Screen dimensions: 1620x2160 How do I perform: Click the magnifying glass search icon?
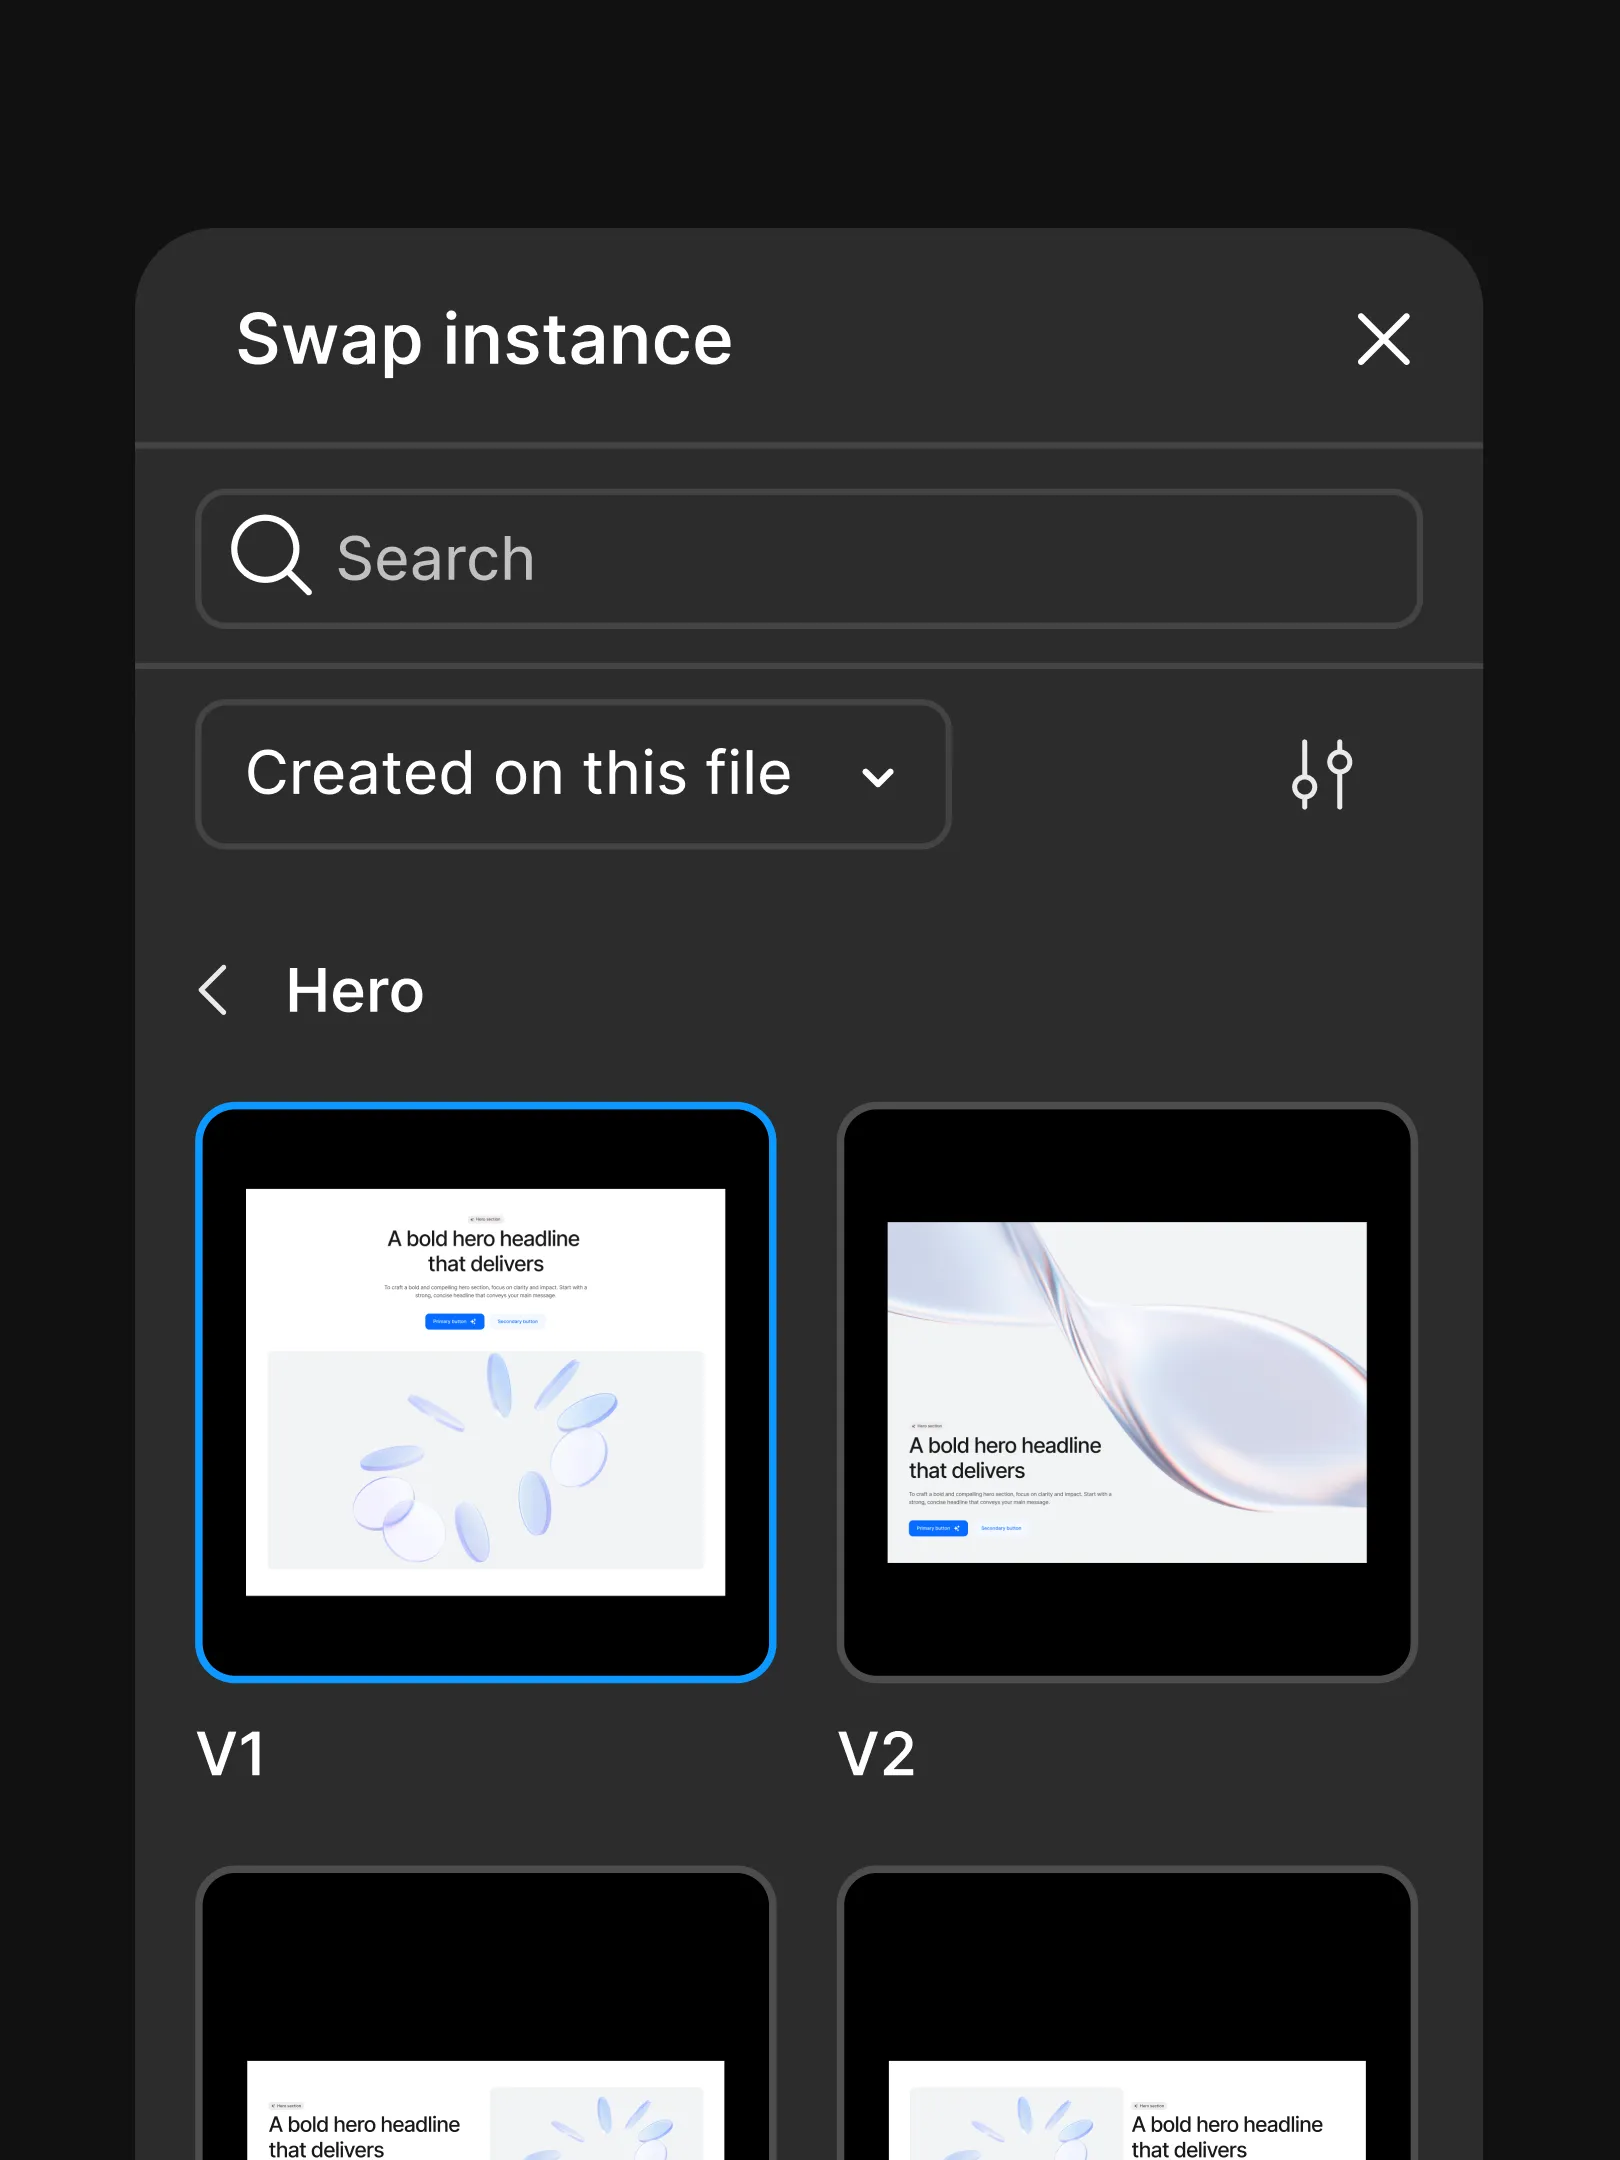270,555
